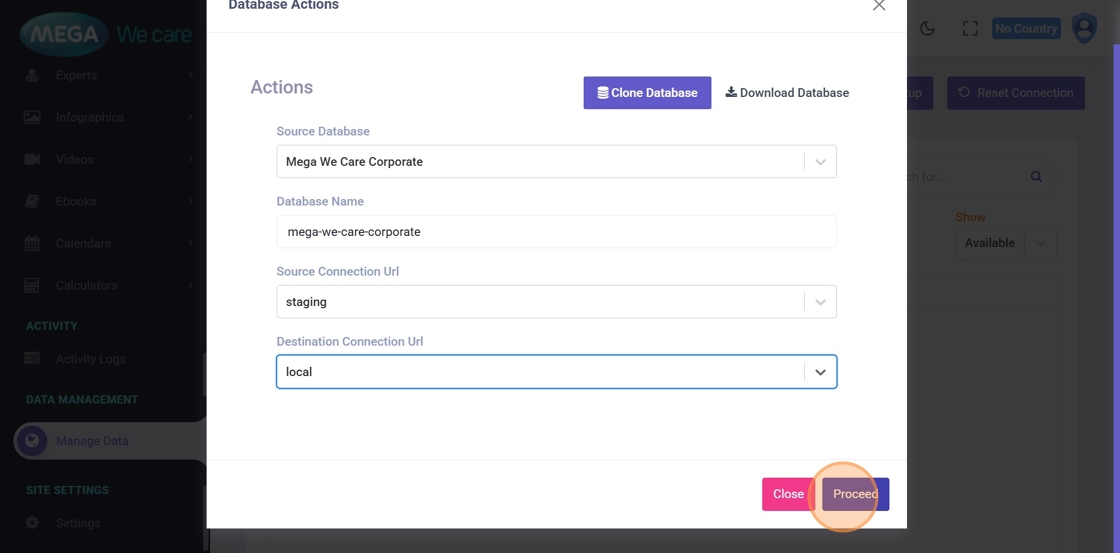Click the Calculators icon in sidebar

[32, 285]
